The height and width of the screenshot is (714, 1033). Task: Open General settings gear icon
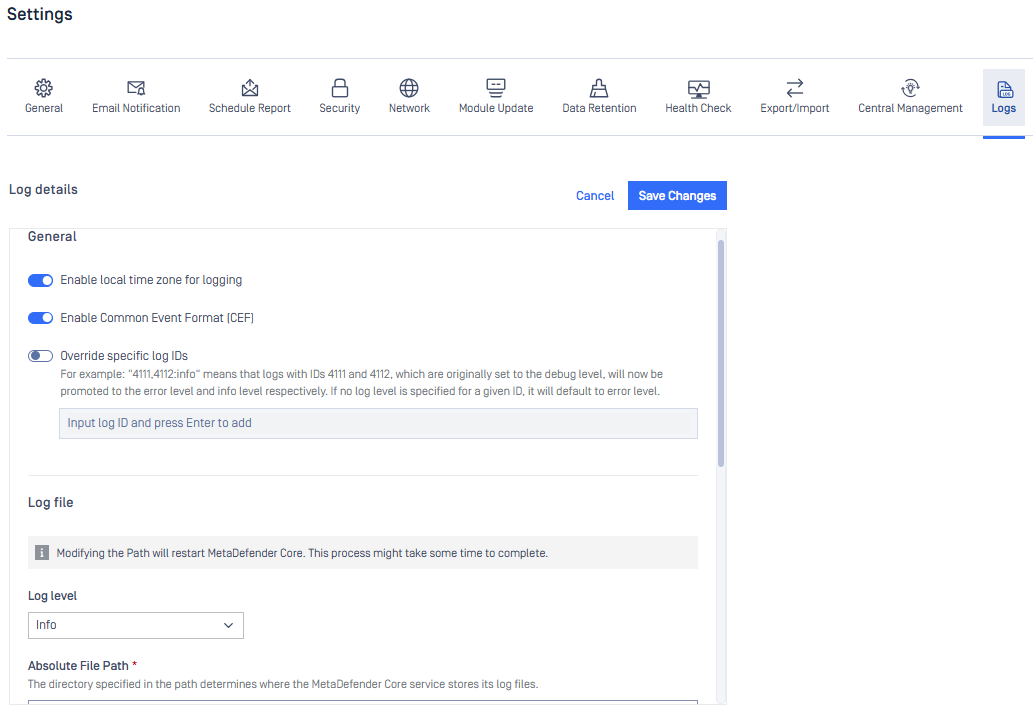[x=43, y=88]
